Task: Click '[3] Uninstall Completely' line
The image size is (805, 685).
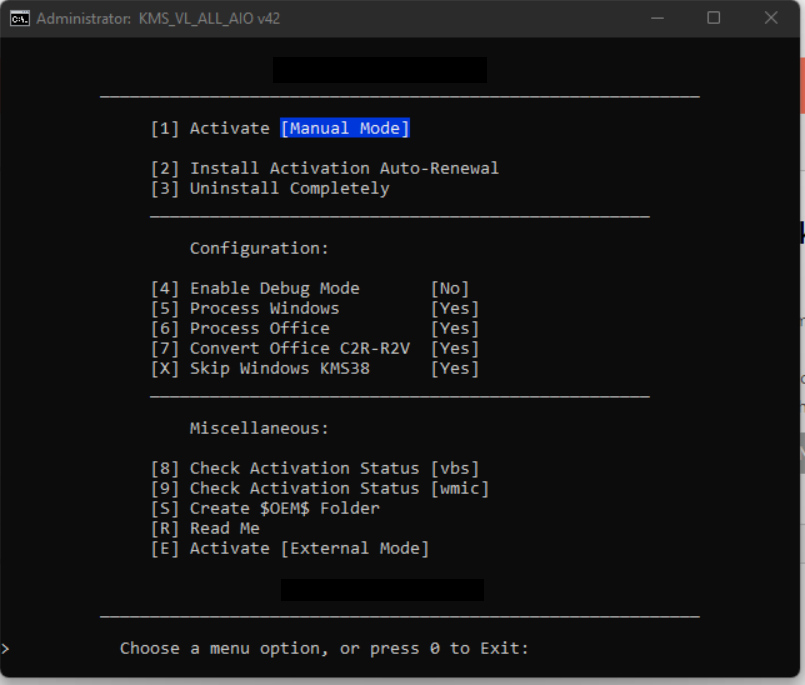Action: click(270, 188)
